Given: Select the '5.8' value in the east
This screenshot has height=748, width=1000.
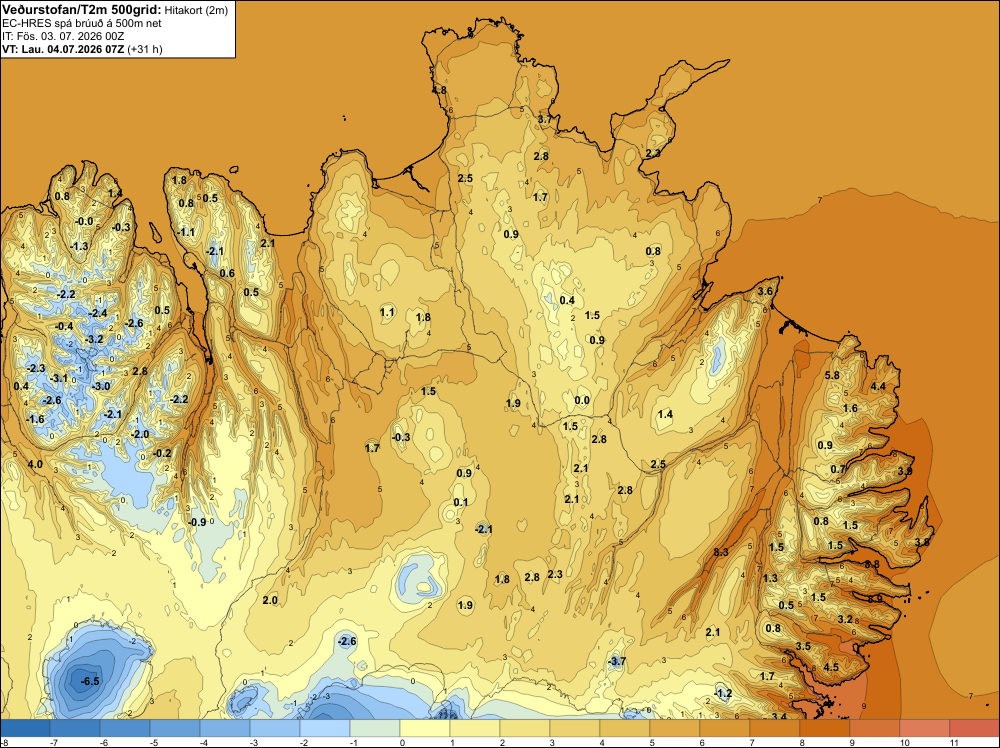Looking at the screenshot, I should (832, 375).
